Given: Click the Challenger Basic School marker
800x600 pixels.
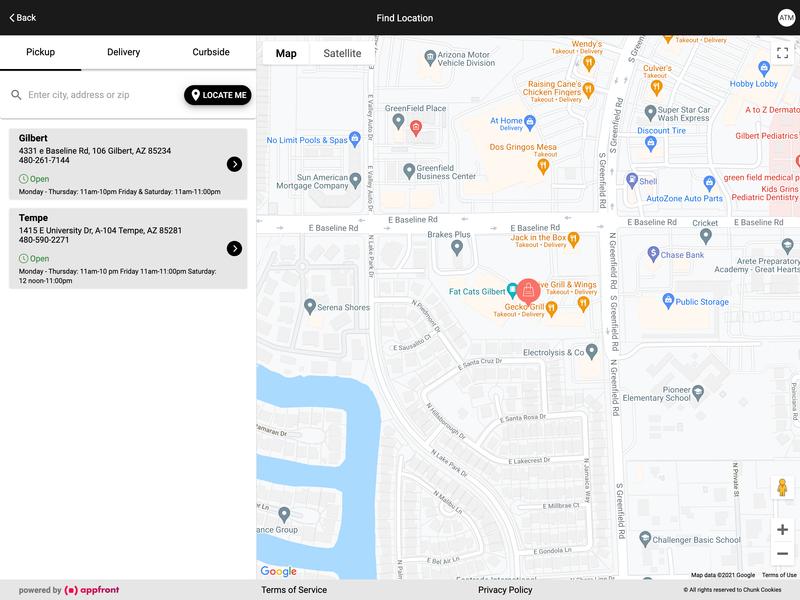Looking at the screenshot, I should click(x=645, y=539).
